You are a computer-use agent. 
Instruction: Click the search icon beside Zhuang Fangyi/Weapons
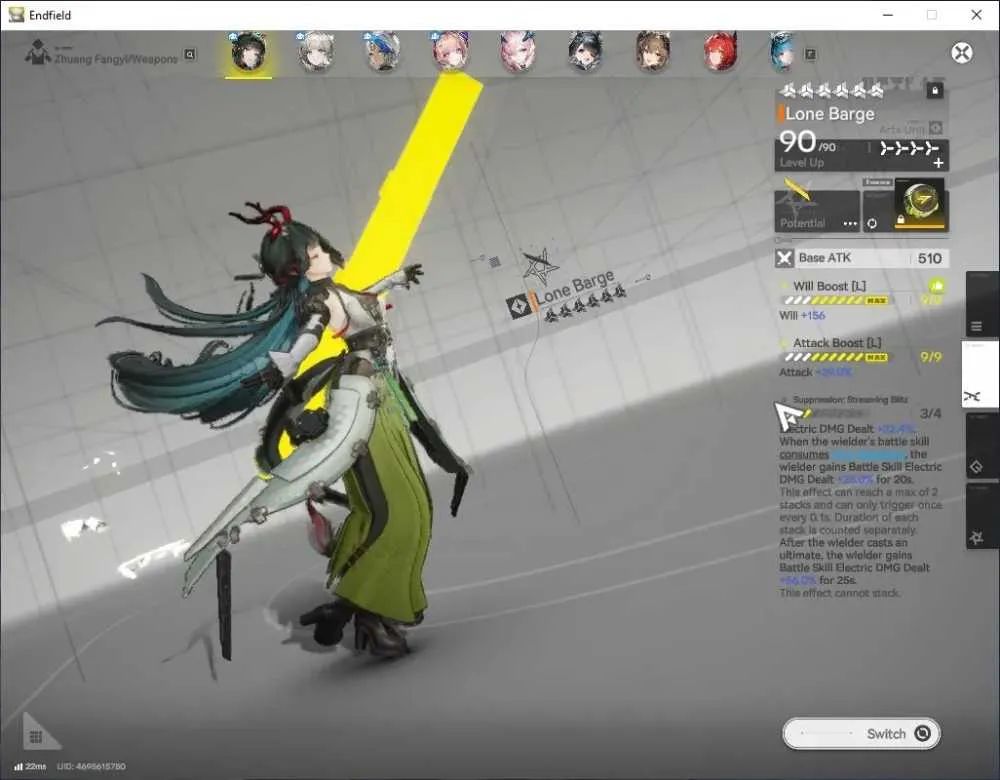[x=189, y=55]
